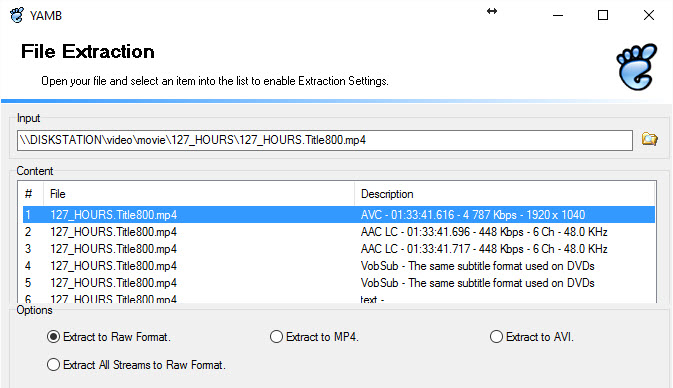Click the file name in row 2
673x388 pixels.
pyautogui.click(x=113, y=232)
